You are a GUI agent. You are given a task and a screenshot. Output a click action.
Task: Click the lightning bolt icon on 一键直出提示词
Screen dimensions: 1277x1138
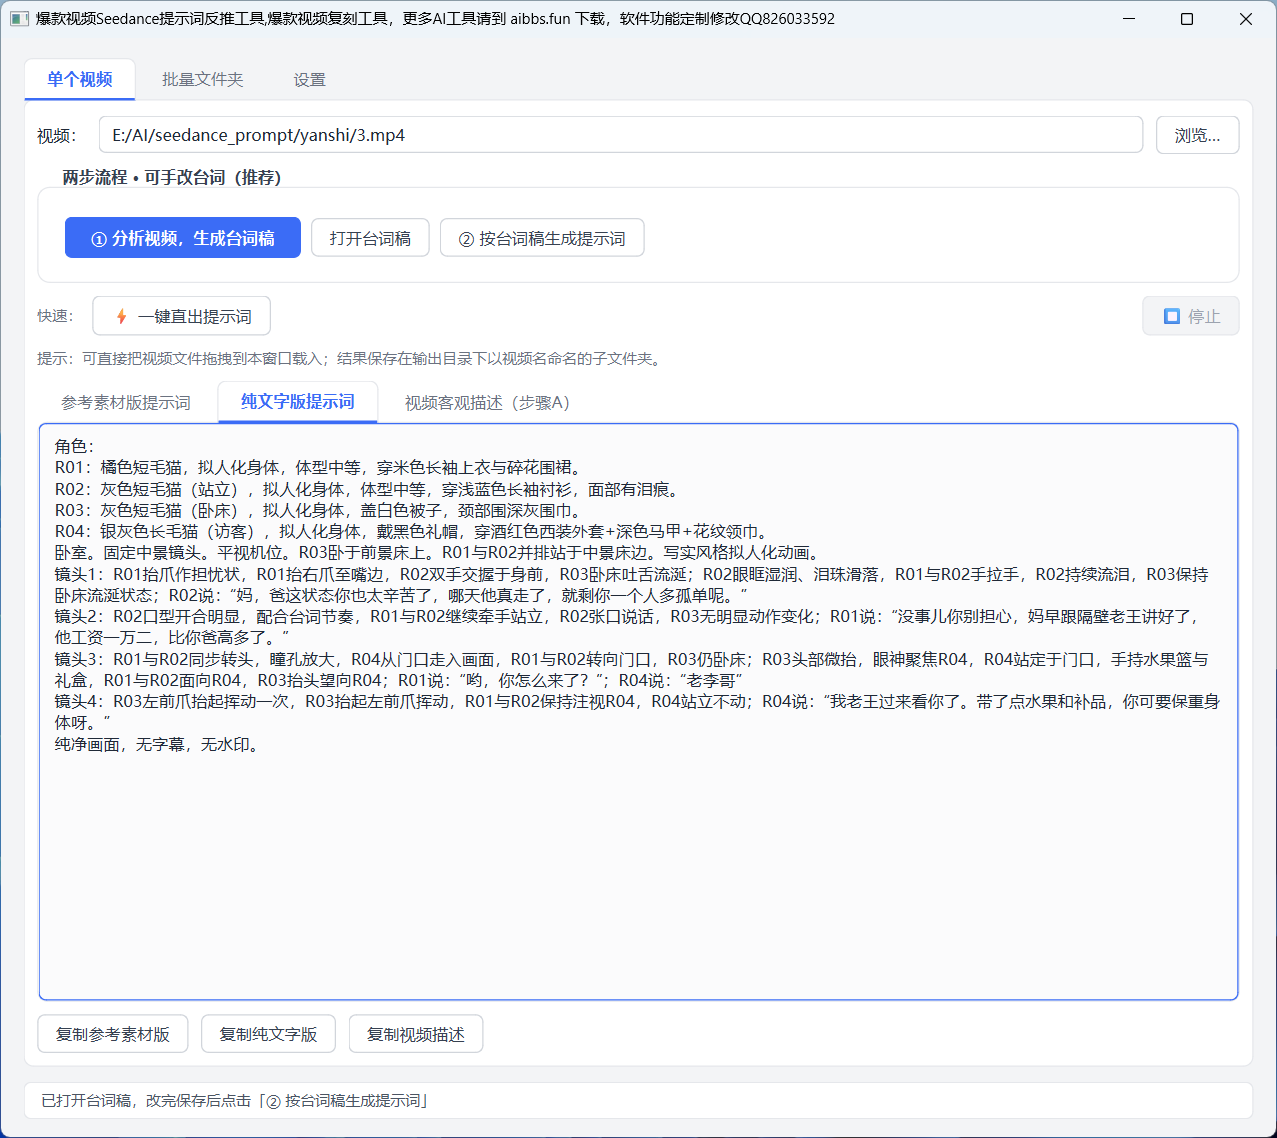point(121,317)
